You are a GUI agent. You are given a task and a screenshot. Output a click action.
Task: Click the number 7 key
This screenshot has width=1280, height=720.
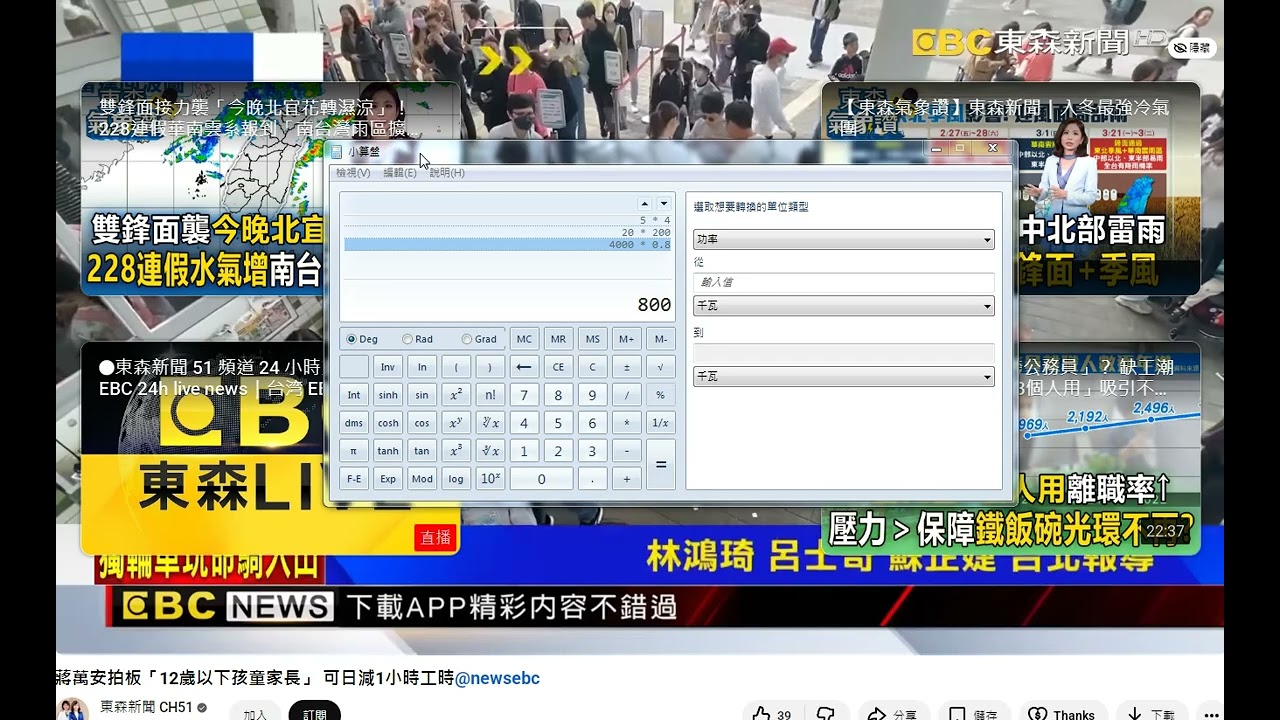524,395
